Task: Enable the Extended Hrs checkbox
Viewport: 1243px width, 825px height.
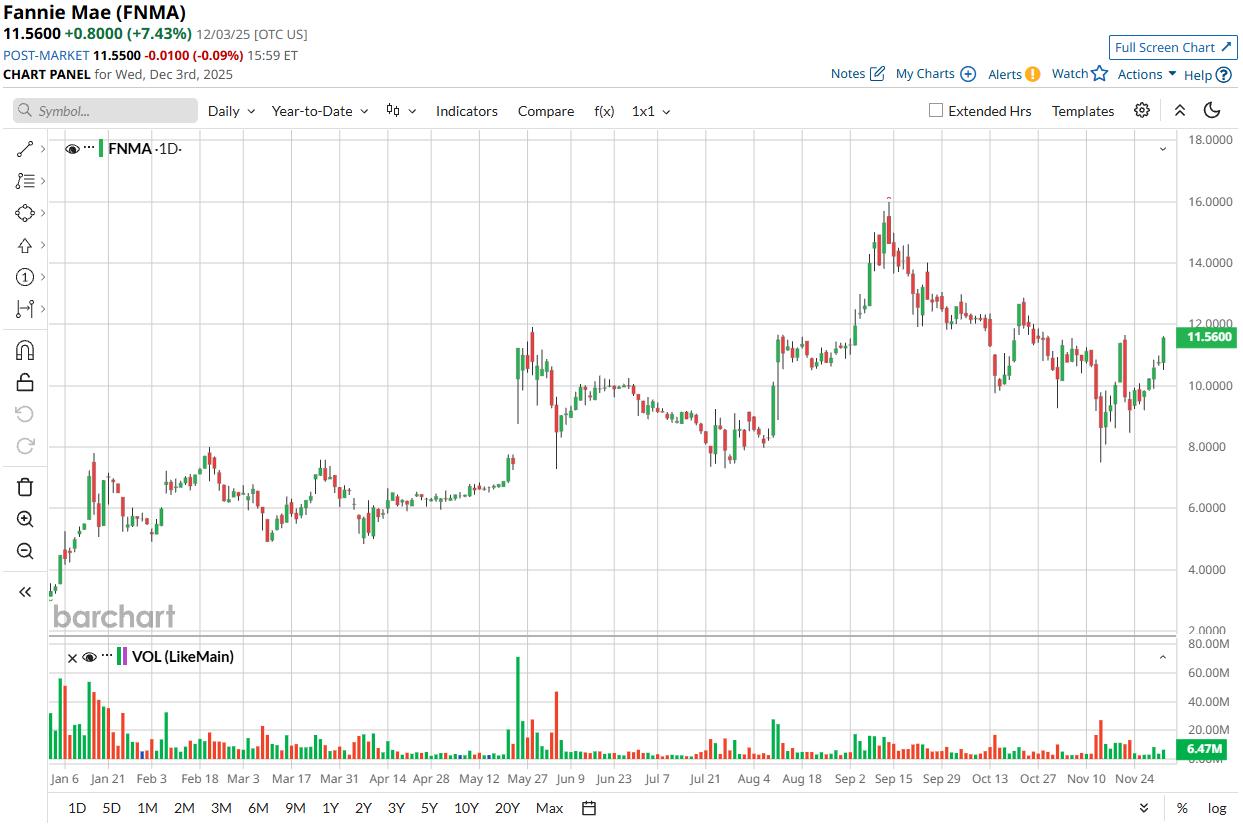Action: point(936,111)
